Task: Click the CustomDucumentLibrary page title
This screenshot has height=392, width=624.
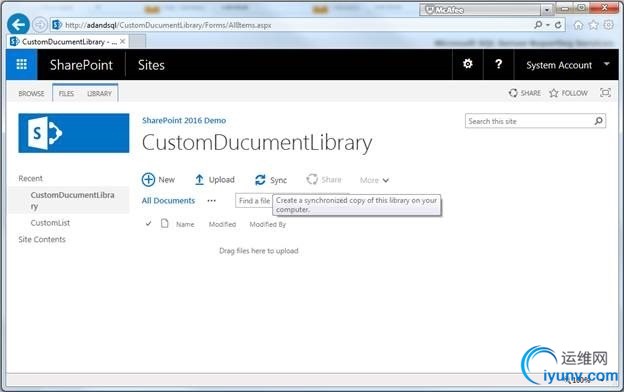Action: click(257, 142)
